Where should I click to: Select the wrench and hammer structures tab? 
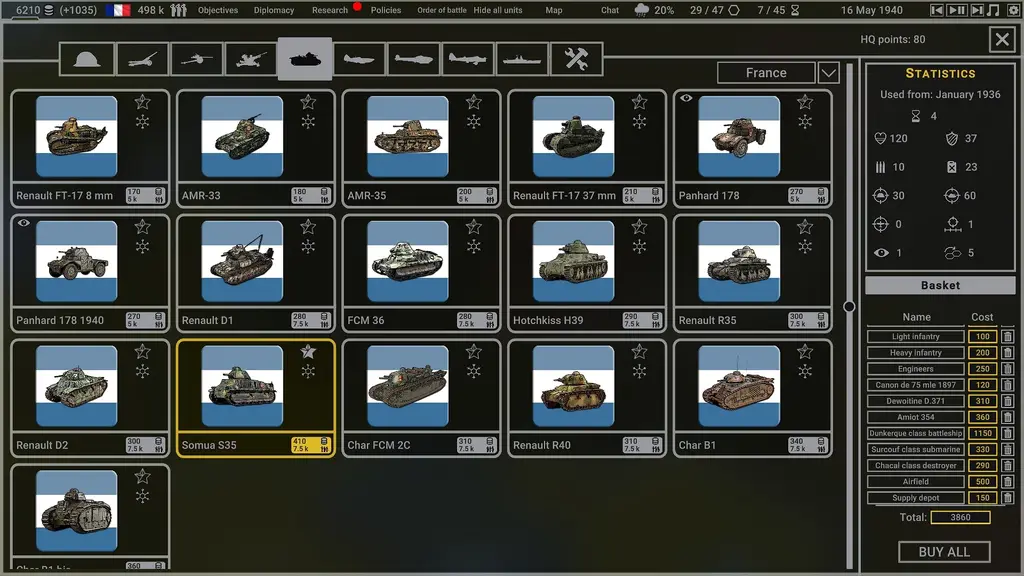tap(576, 59)
